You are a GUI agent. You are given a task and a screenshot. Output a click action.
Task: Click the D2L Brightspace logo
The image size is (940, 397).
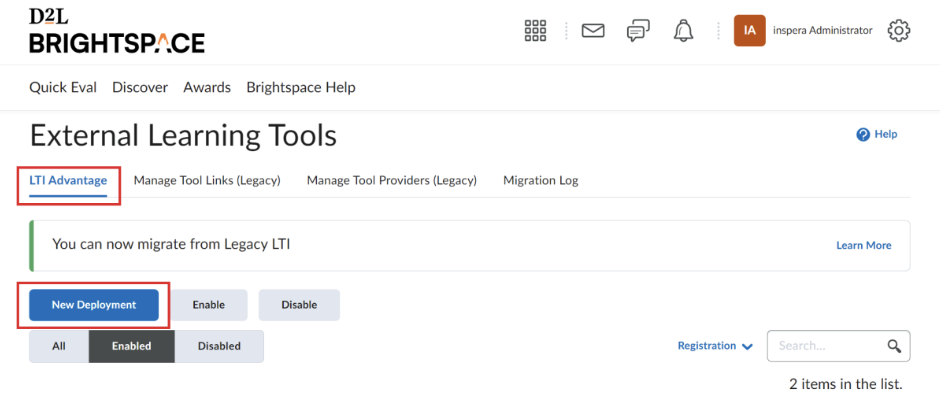(117, 32)
